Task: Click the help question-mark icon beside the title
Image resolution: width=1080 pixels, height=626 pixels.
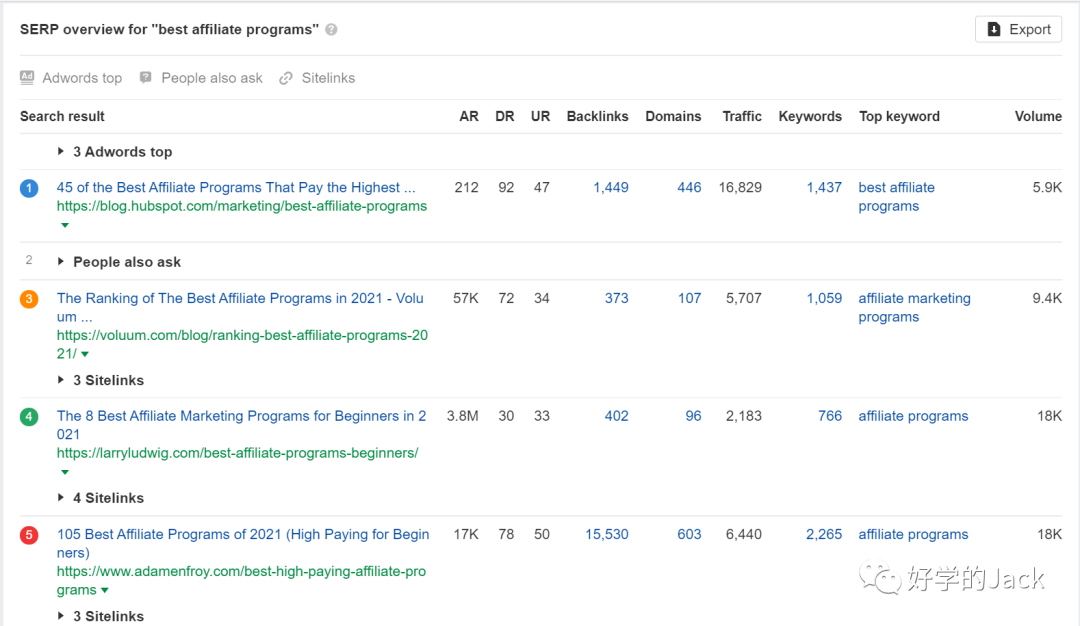Action: tap(333, 29)
